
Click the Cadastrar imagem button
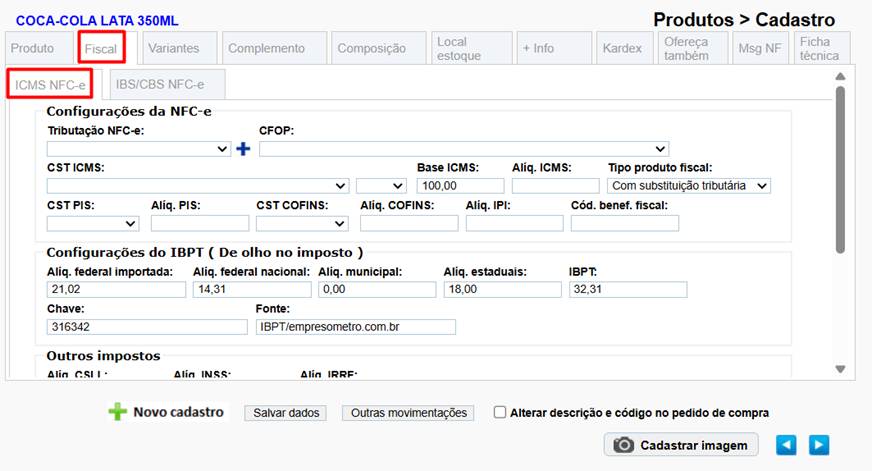(681, 445)
